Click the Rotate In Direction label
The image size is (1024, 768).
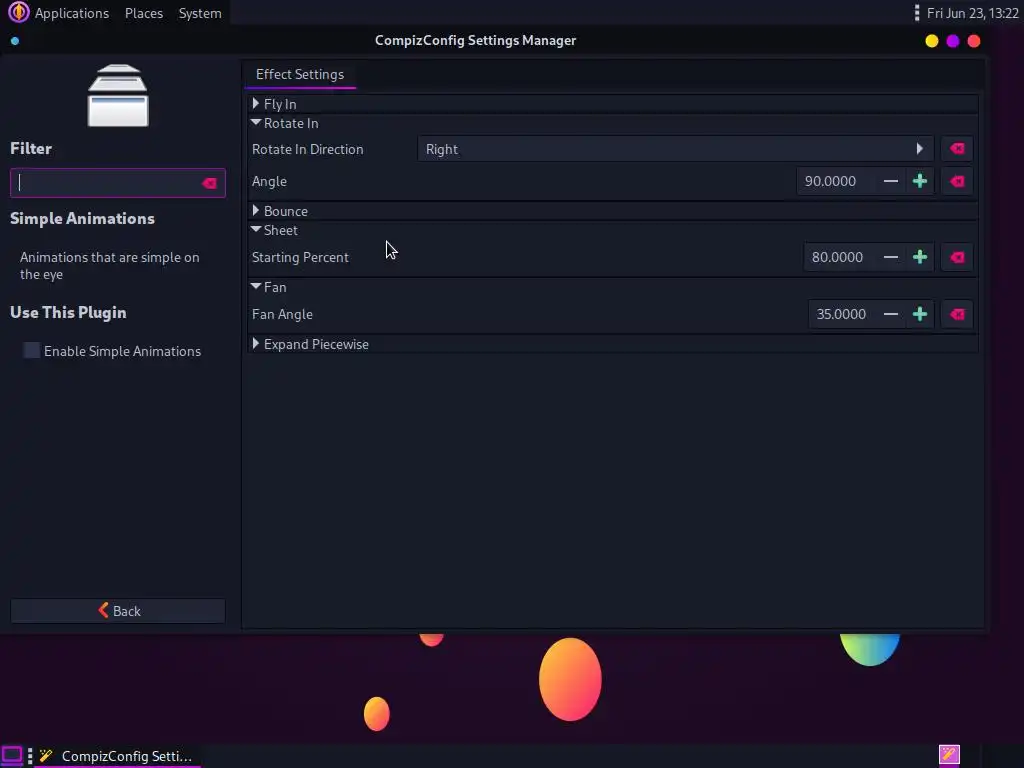click(308, 149)
